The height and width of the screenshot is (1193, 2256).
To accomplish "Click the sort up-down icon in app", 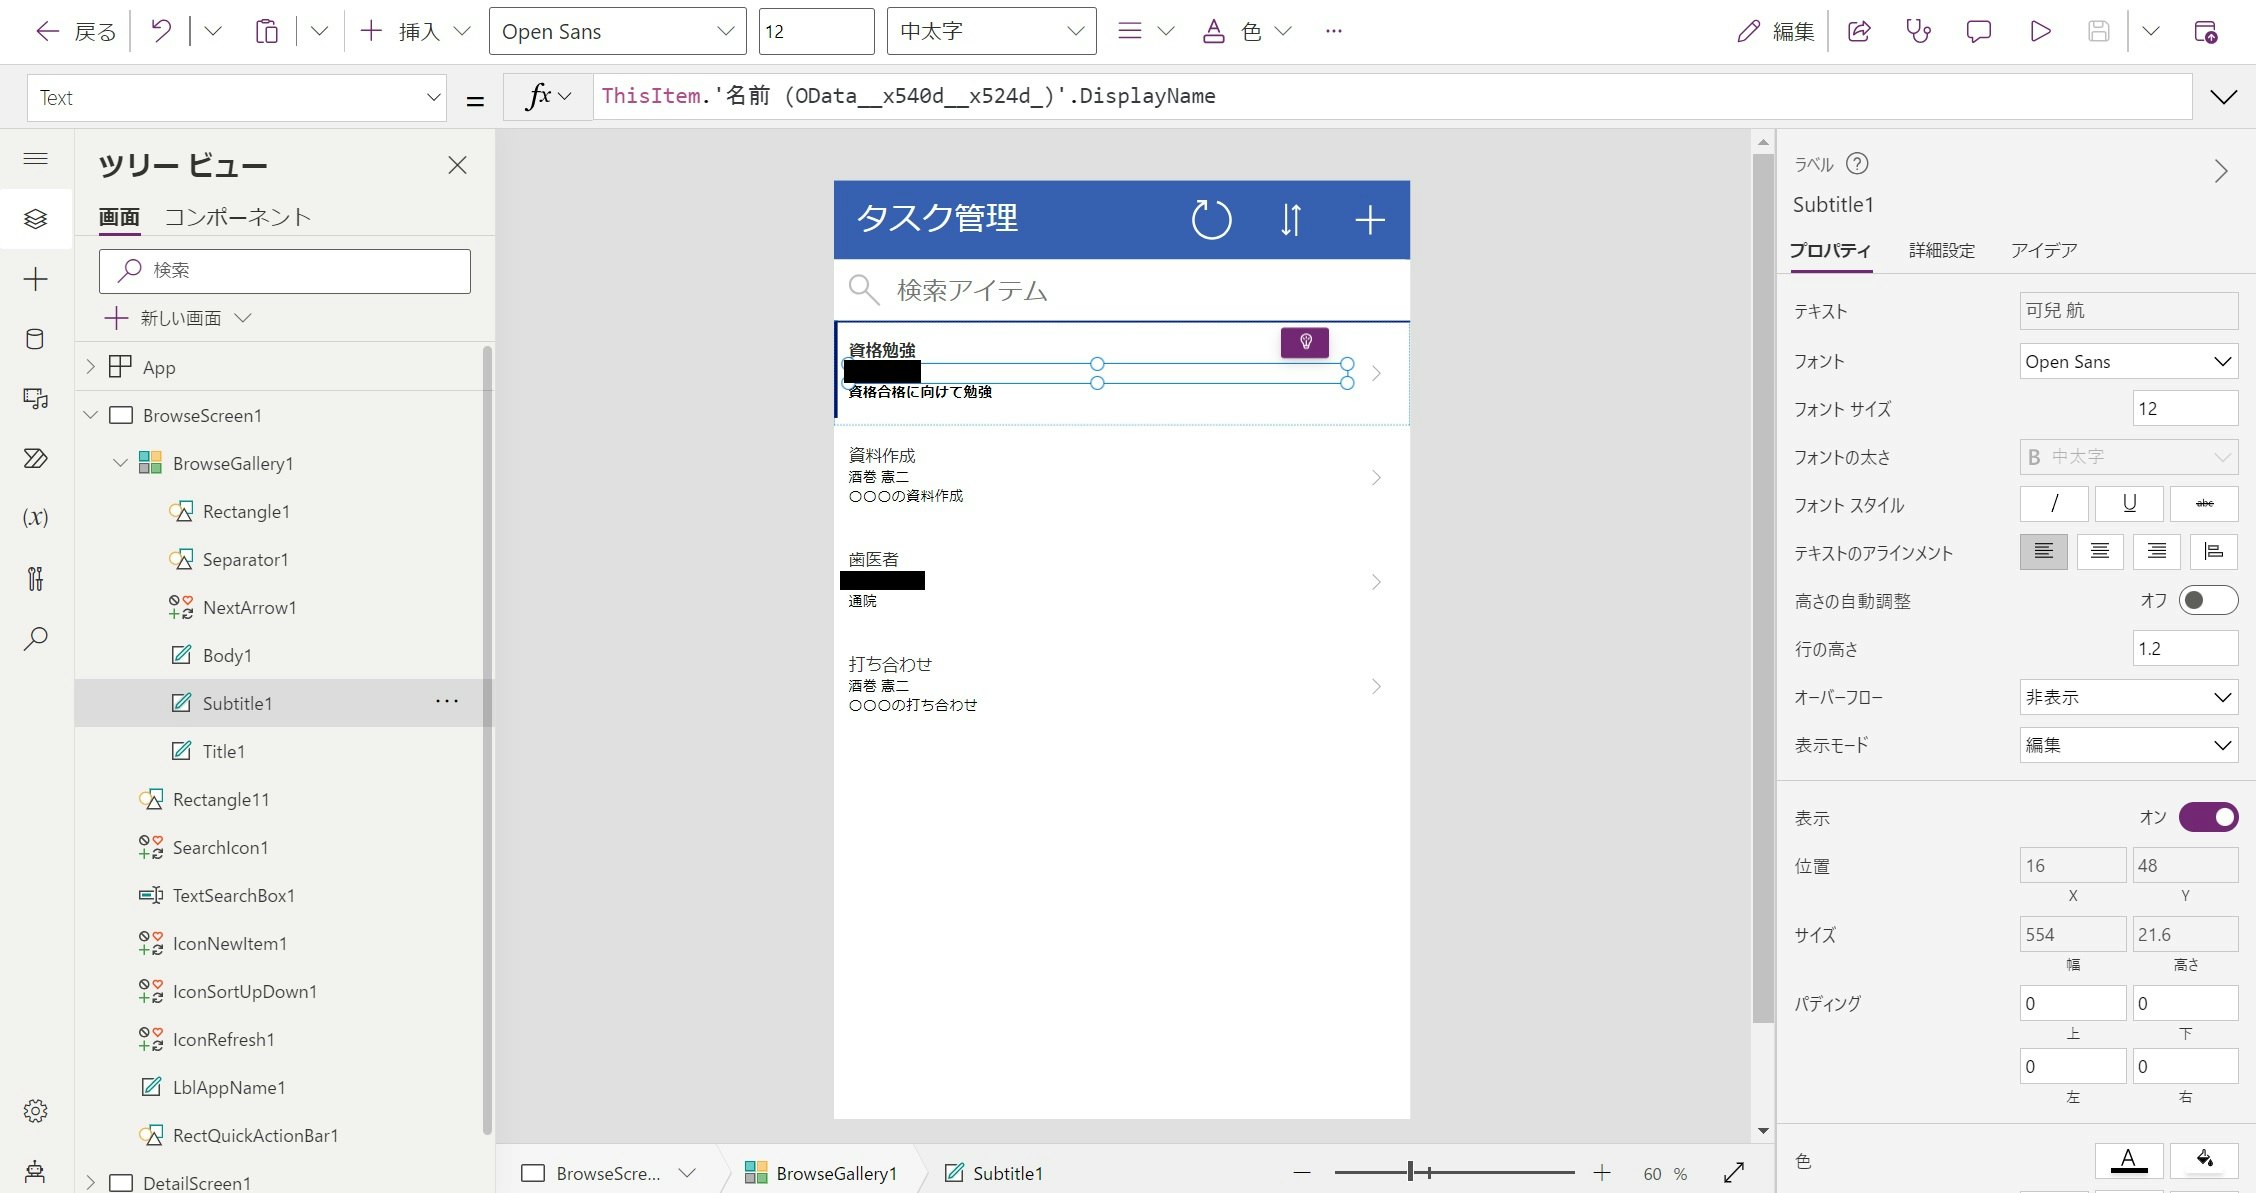I will point(1291,220).
